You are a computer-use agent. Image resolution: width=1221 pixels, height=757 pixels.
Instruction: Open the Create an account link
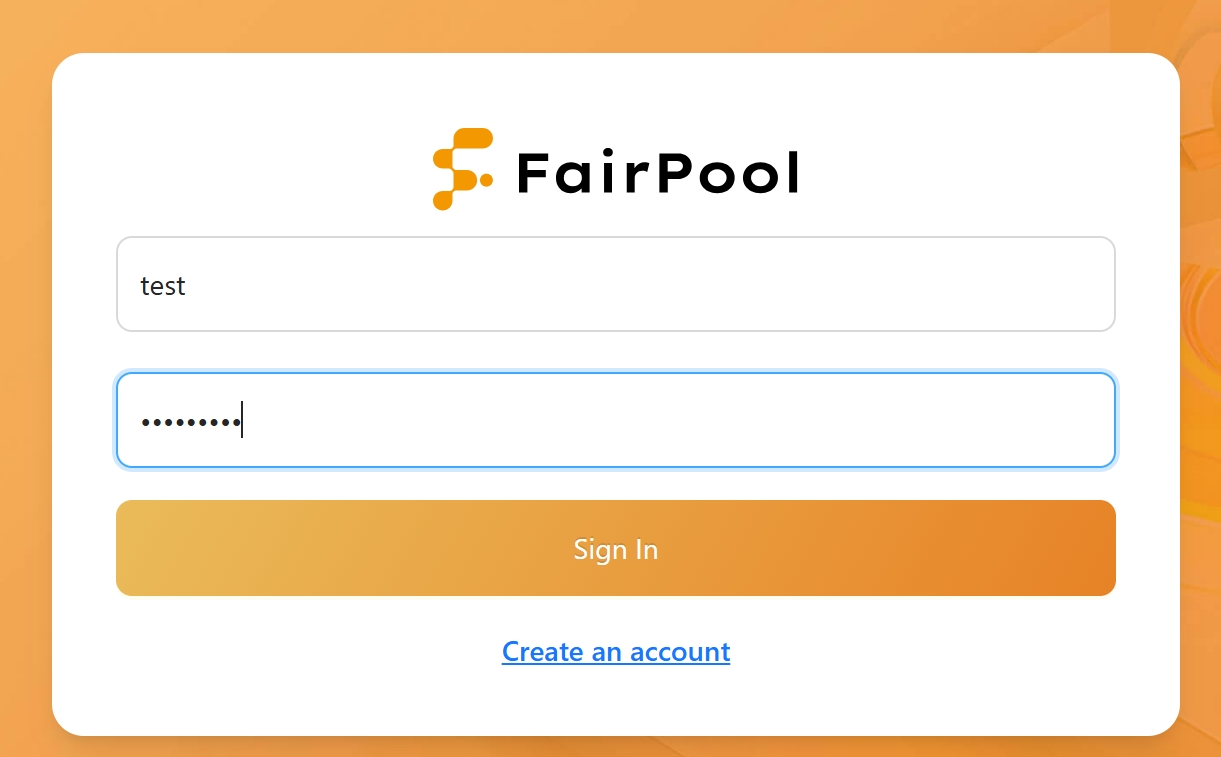click(616, 652)
